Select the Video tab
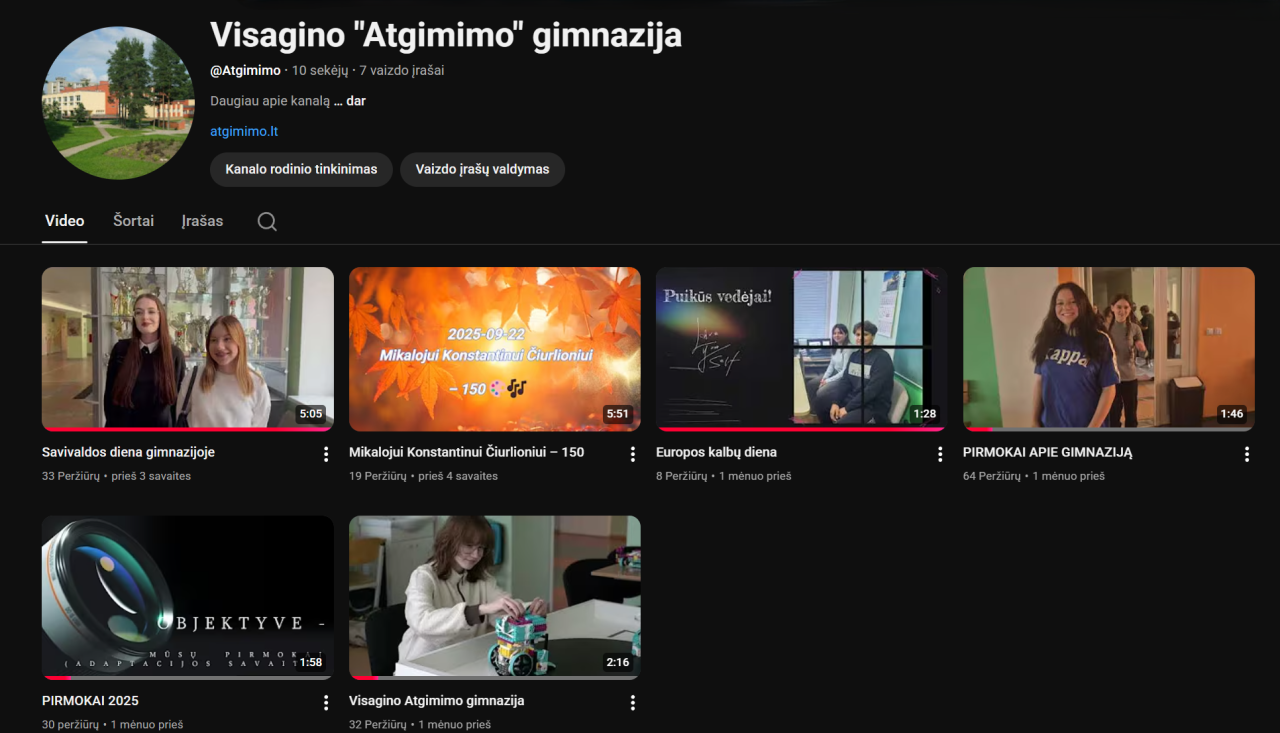This screenshot has width=1280, height=733. click(65, 221)
